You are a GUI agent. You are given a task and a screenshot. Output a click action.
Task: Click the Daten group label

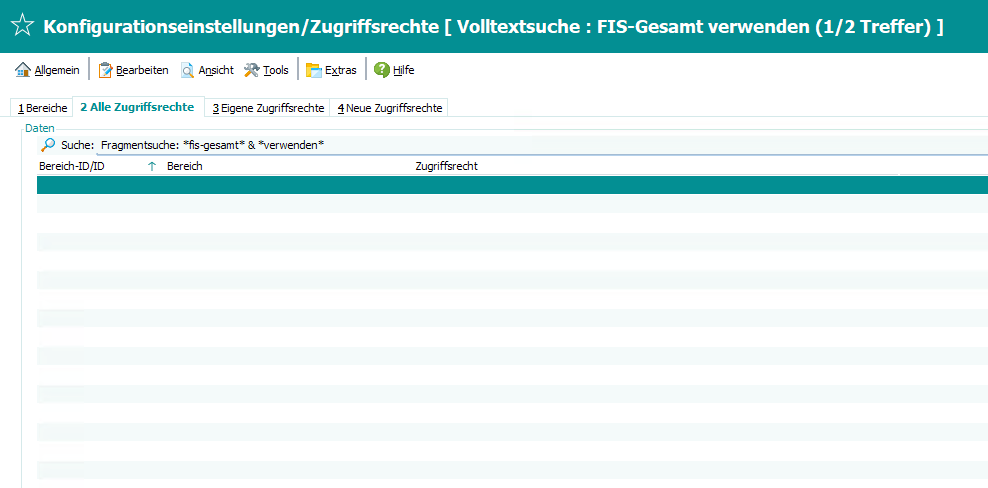tap(40, 128)
